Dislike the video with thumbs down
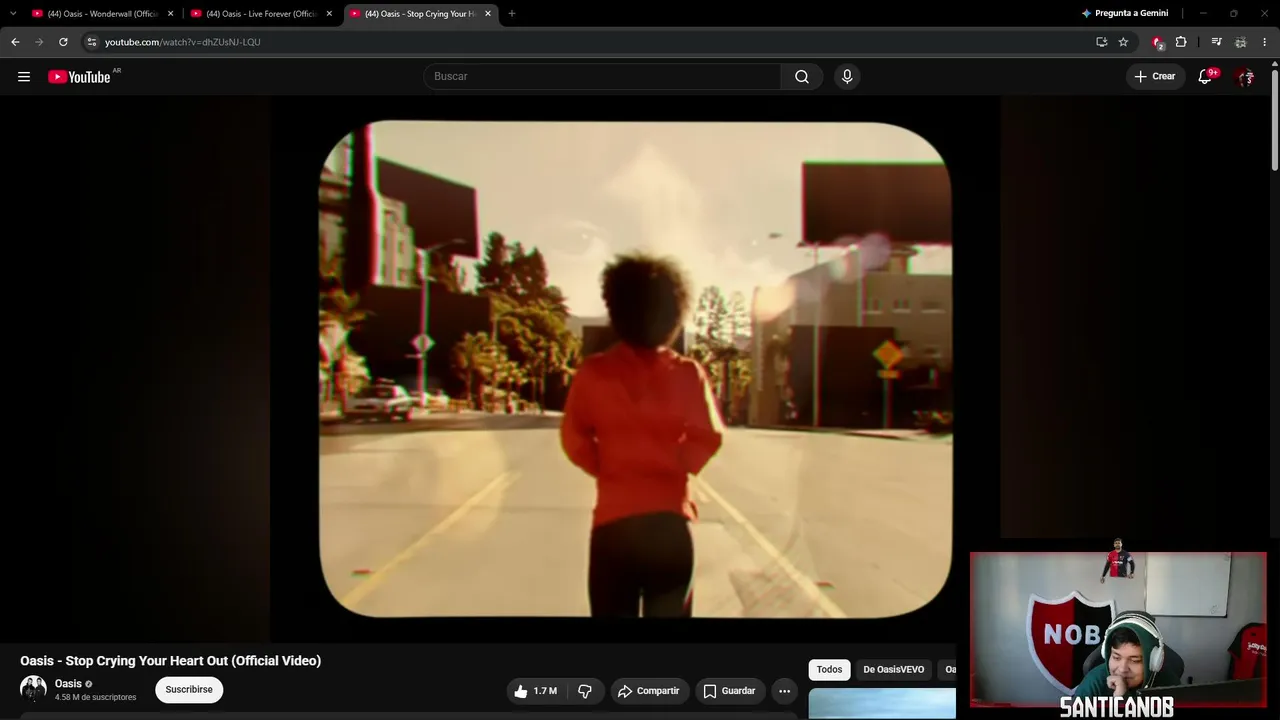 click(585, 691)
